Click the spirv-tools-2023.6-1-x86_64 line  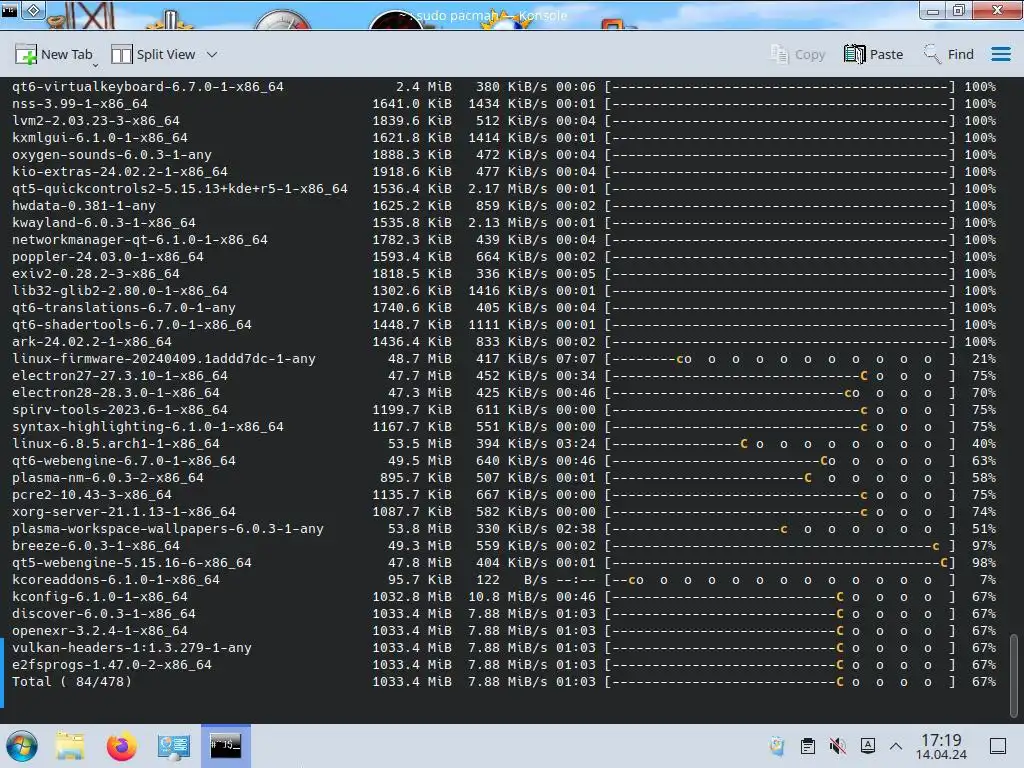click(x=504, y=409)
